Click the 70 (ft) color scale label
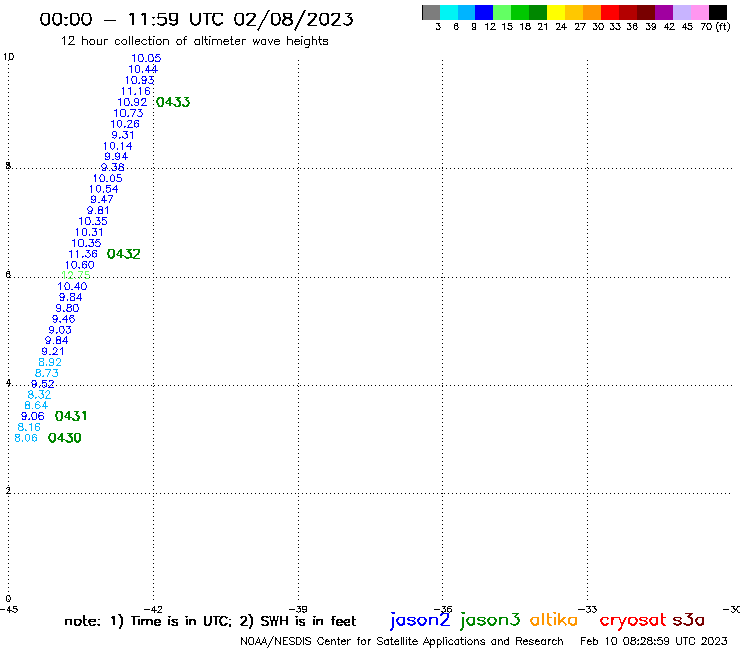This screenshot has width=740, height=650. tap(715, 26)
